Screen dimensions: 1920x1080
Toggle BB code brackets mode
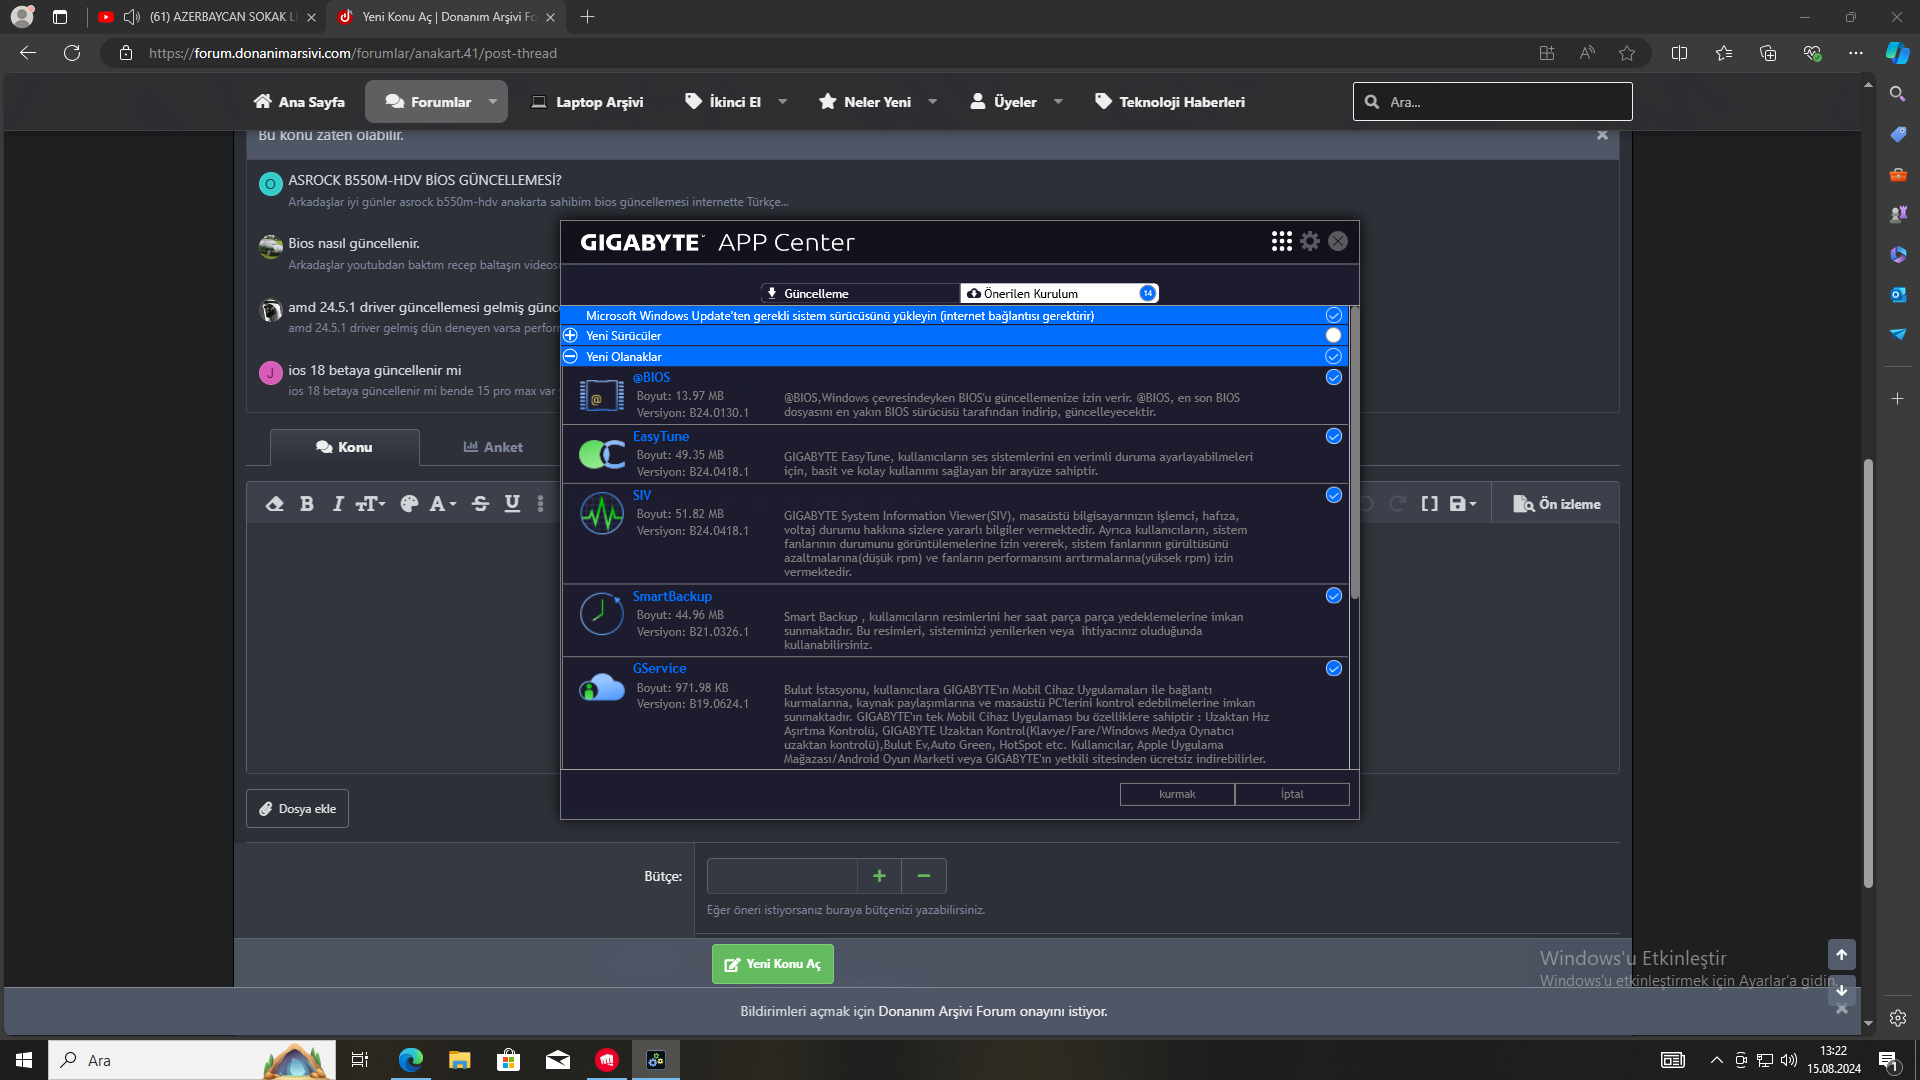pyautogui.click(x=1430, y=504)
